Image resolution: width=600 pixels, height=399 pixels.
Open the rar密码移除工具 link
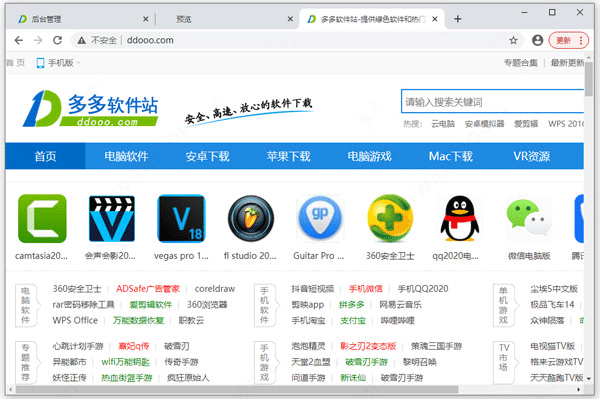[x=83, y=305]
